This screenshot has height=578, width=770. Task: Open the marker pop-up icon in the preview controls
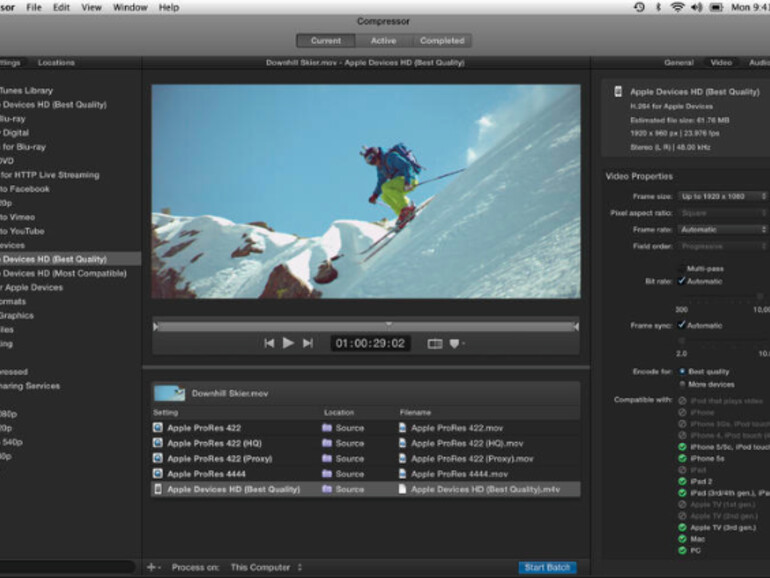point(455,343)
